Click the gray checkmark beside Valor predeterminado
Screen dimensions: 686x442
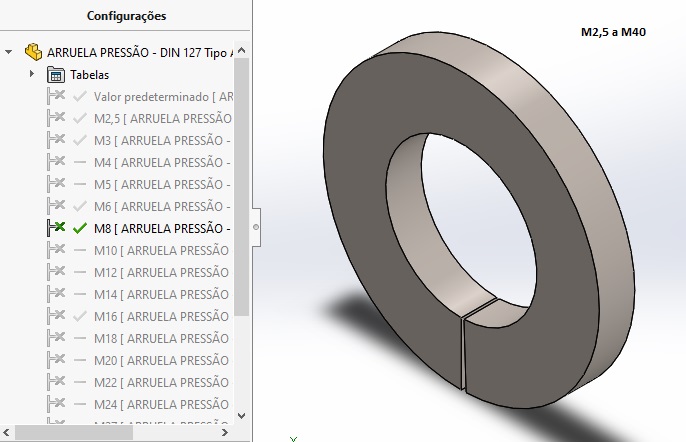tap(80, 96)
